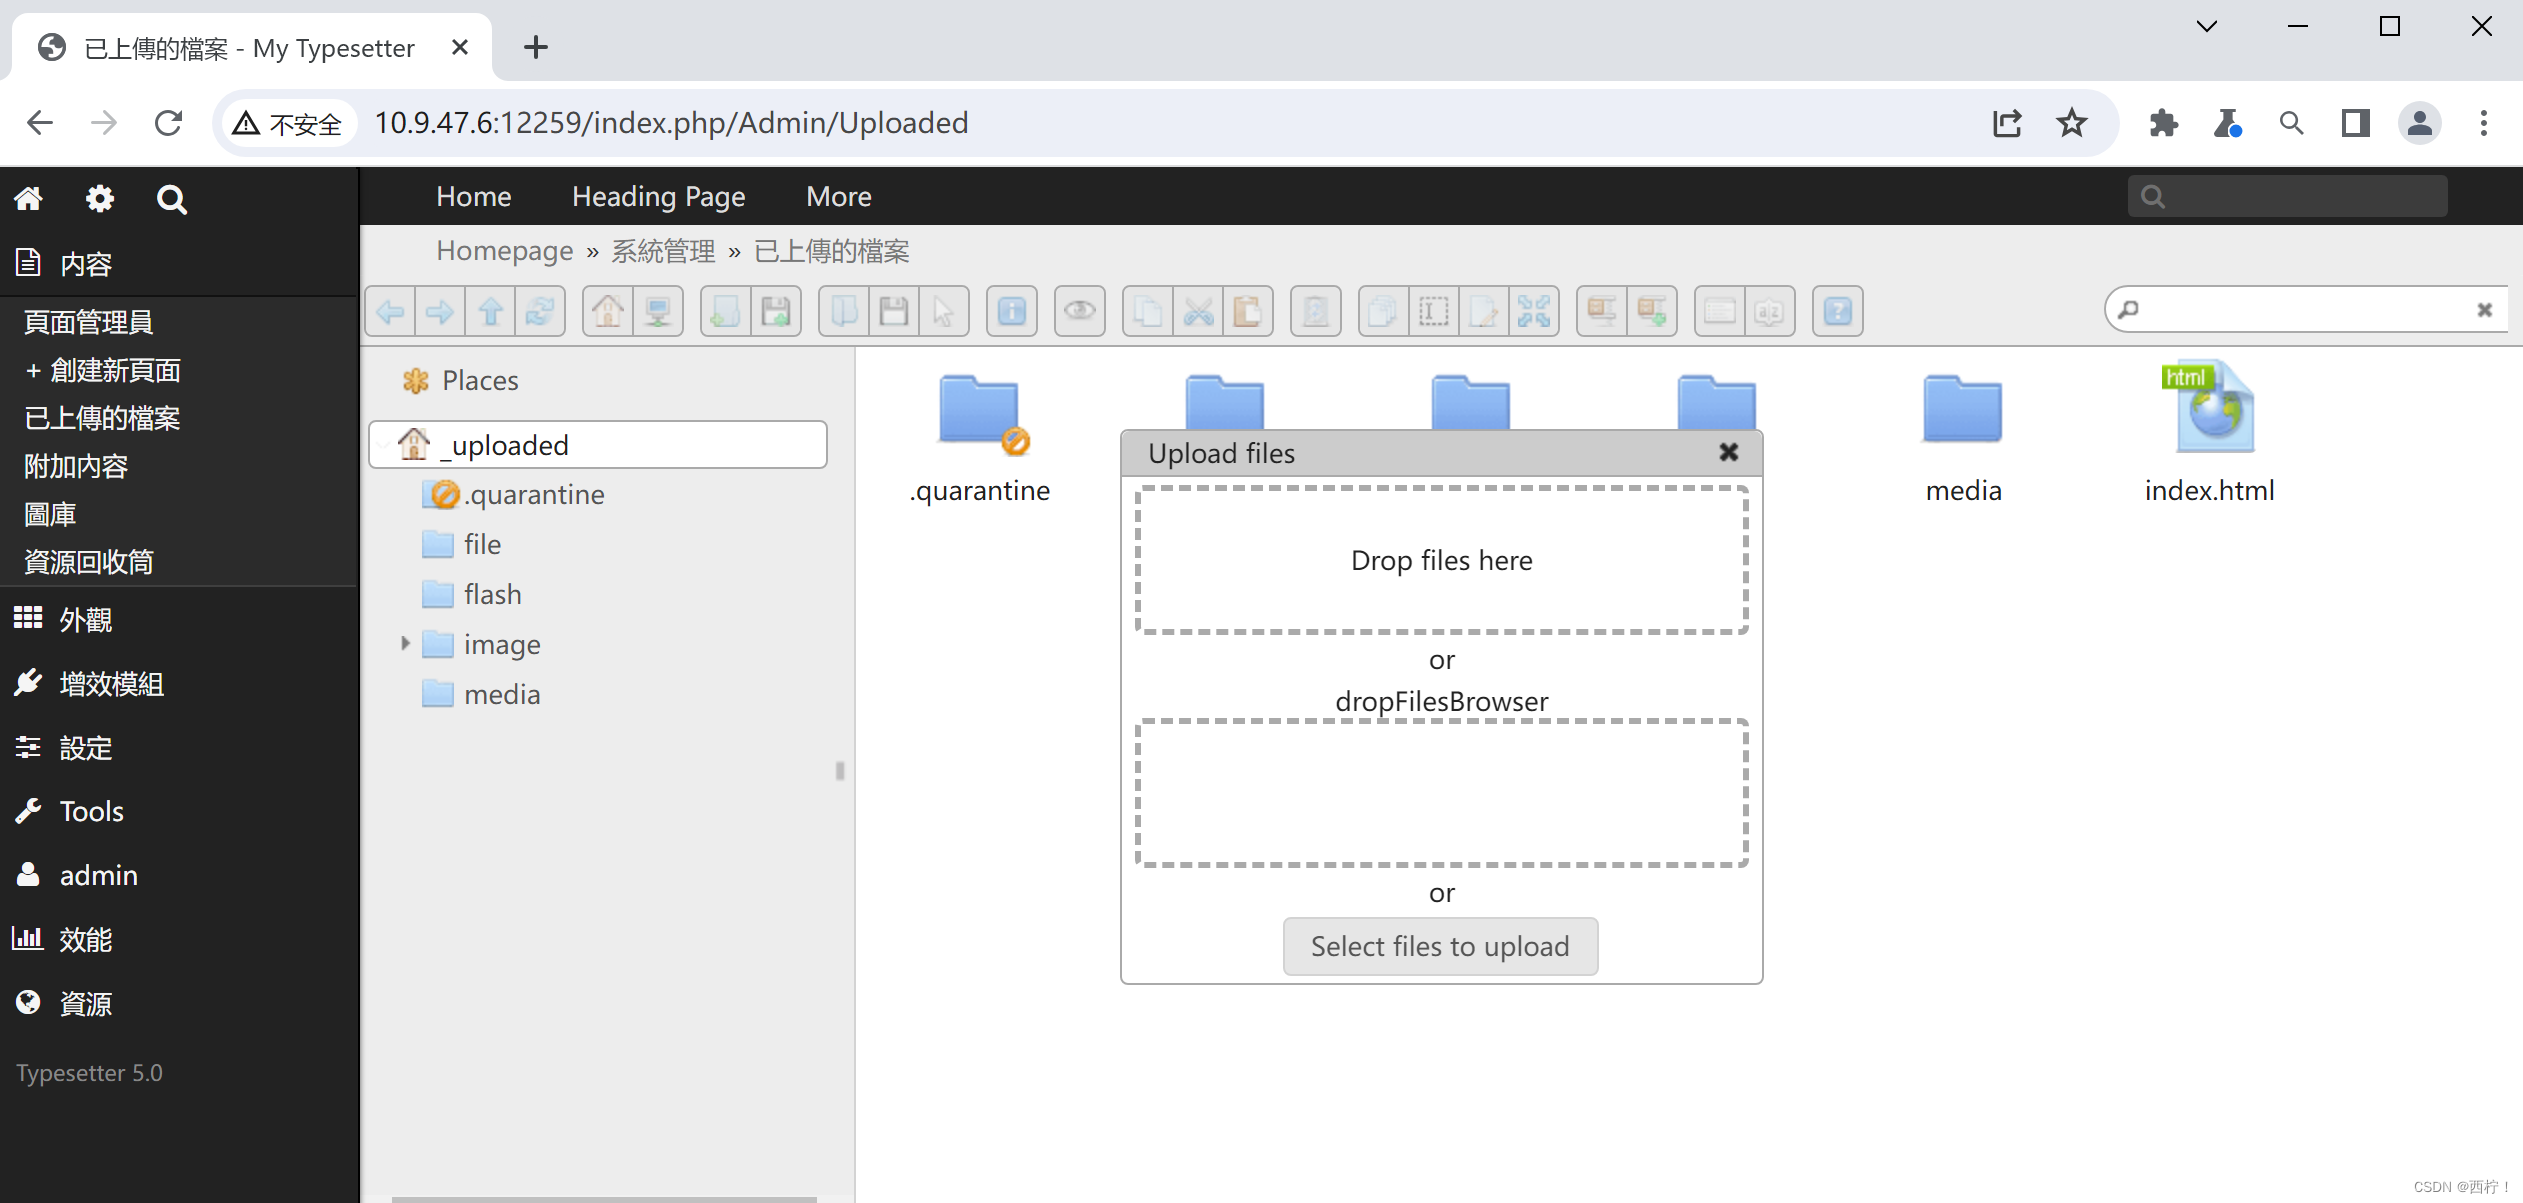
Task: Click the Resize image icon
Action: (x=1534, y=312)
